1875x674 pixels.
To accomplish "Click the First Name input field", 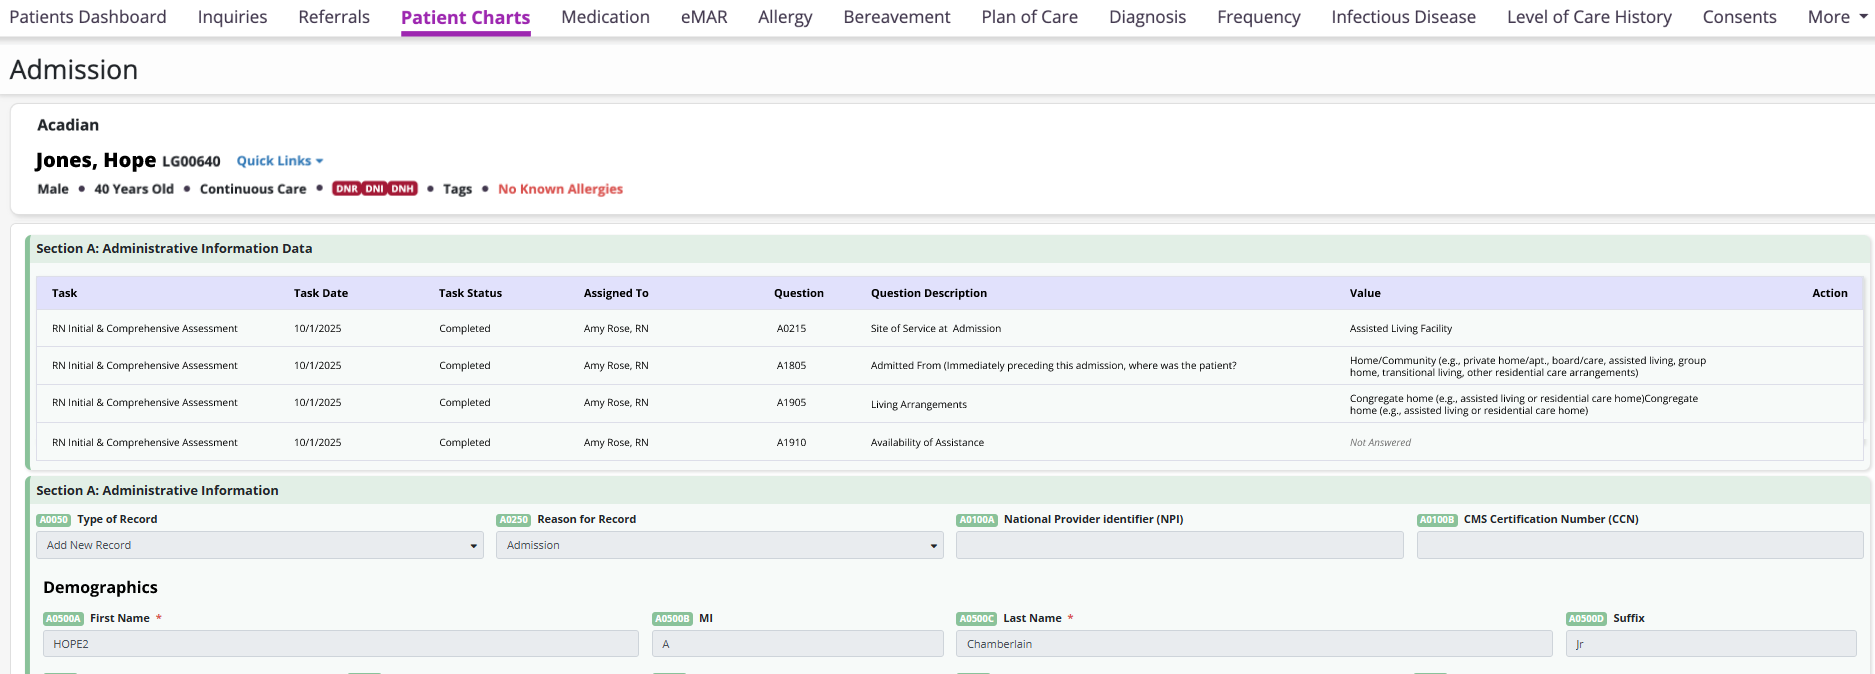I will pyautogui.click(x=340, y=644).
